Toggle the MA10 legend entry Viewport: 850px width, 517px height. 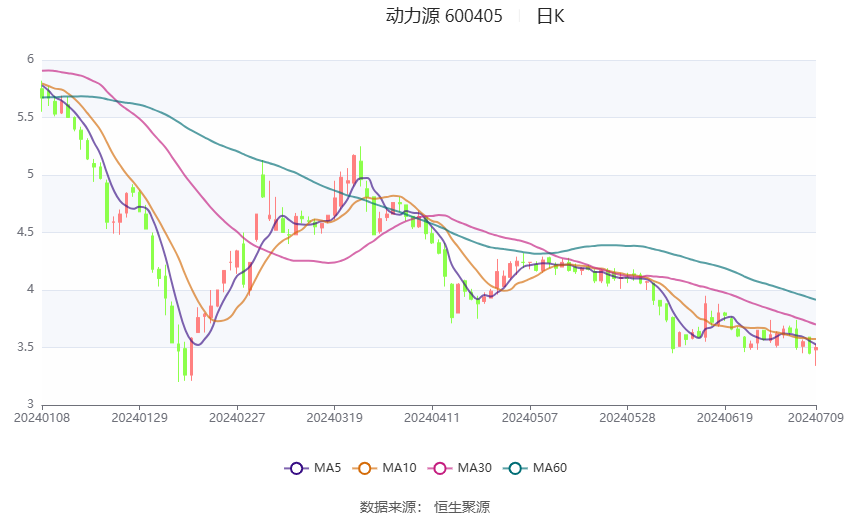point(384,468)
